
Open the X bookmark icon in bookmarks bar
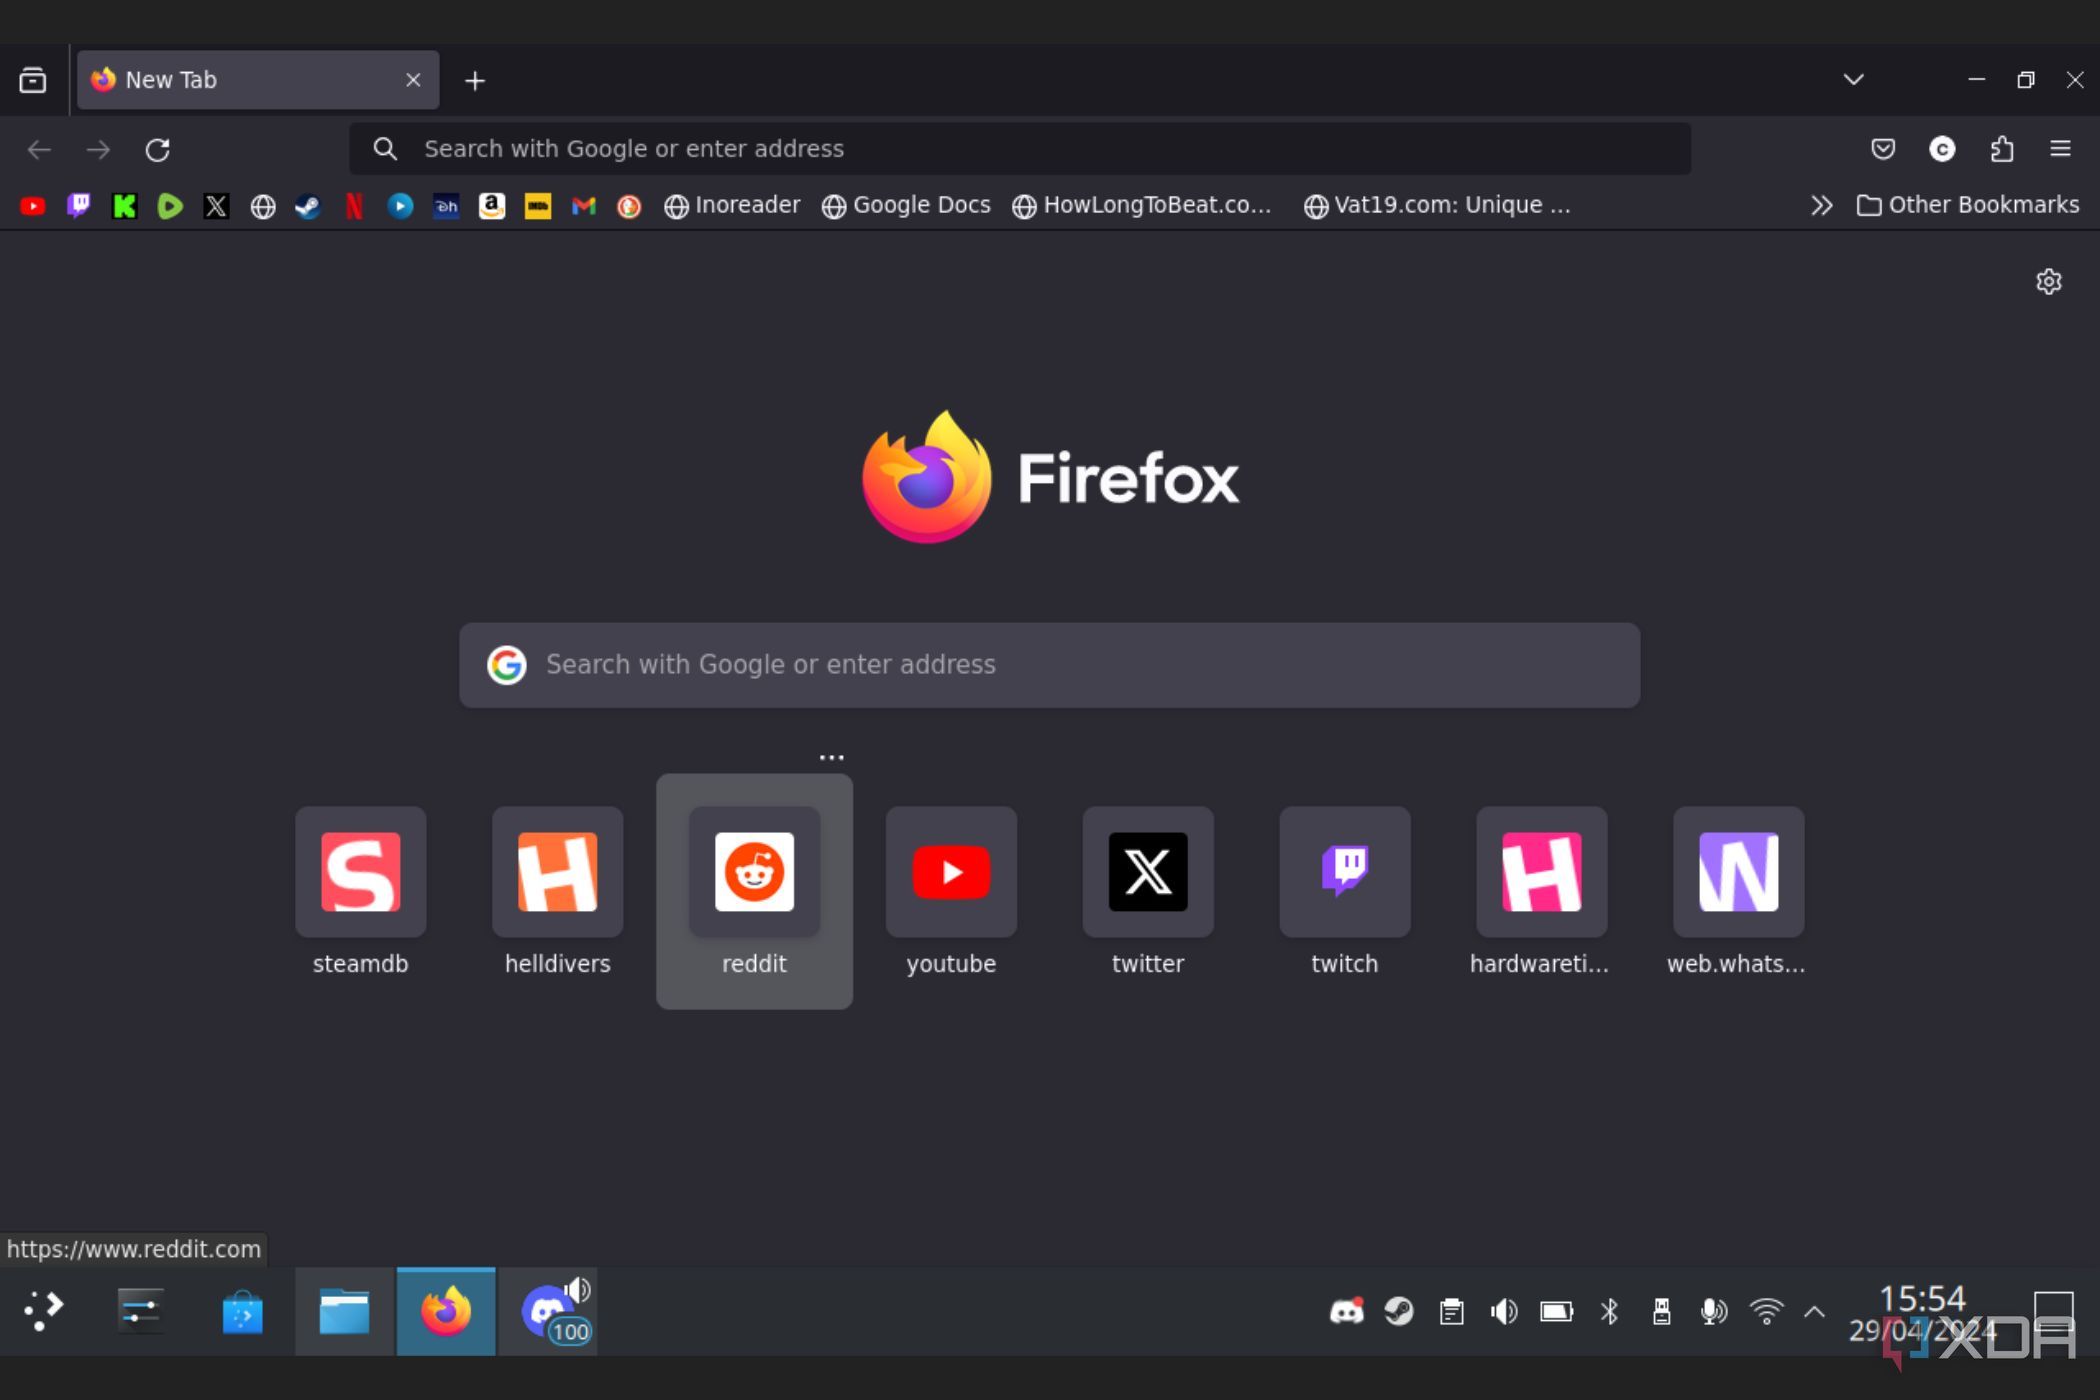pos(216,206)
